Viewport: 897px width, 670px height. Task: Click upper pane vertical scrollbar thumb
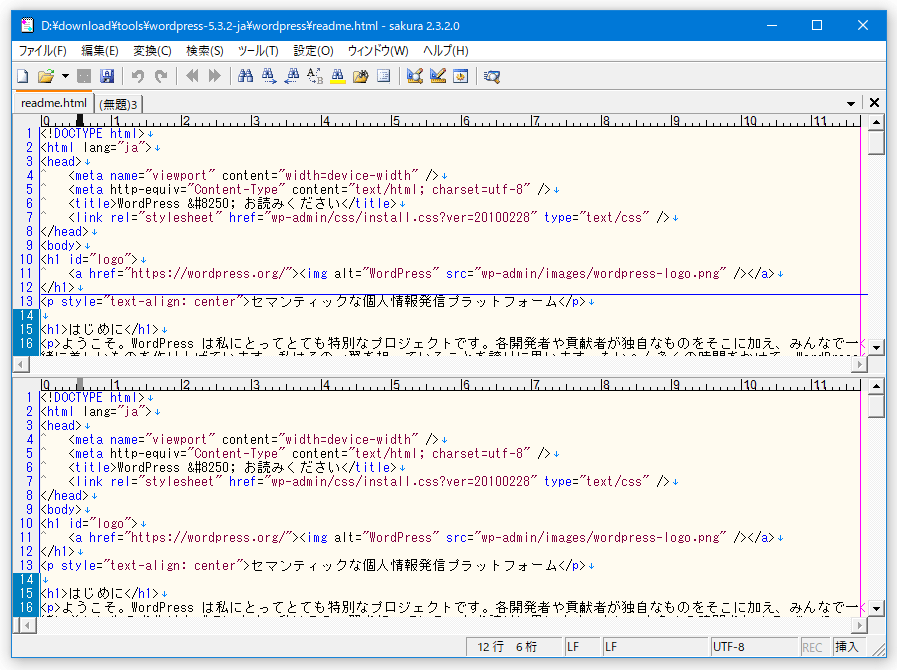point(876,142)
